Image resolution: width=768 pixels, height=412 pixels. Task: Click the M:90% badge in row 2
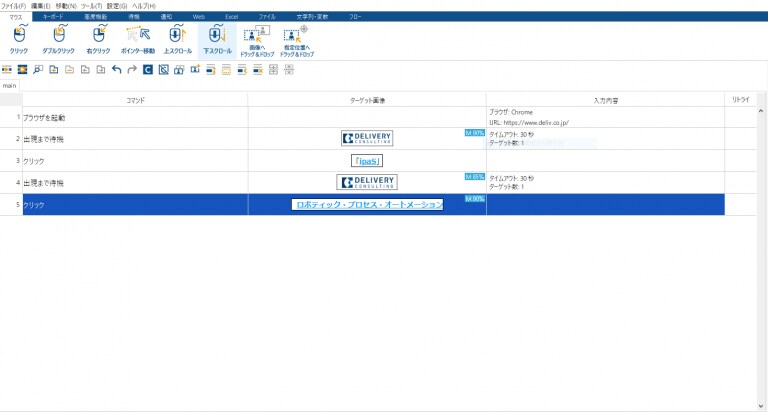475,133
